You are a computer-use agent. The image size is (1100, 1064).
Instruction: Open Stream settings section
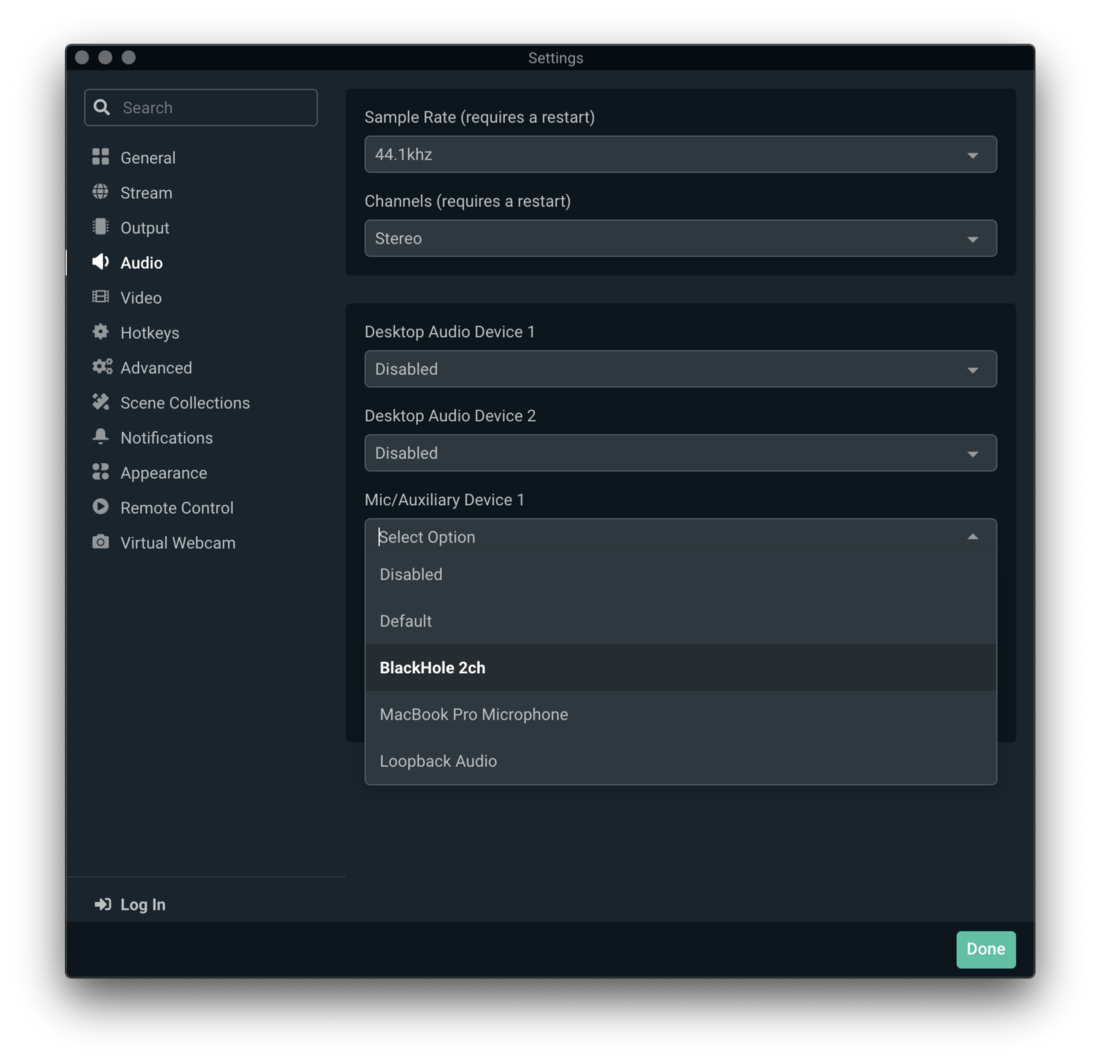(146, 193)
